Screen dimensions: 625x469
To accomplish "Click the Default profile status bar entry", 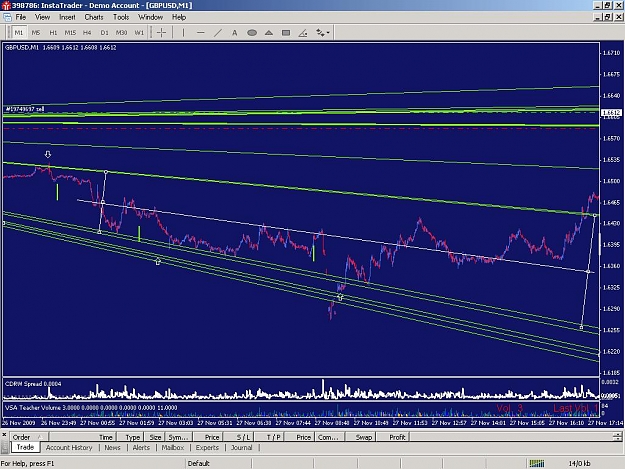I will tap(199, 463).
